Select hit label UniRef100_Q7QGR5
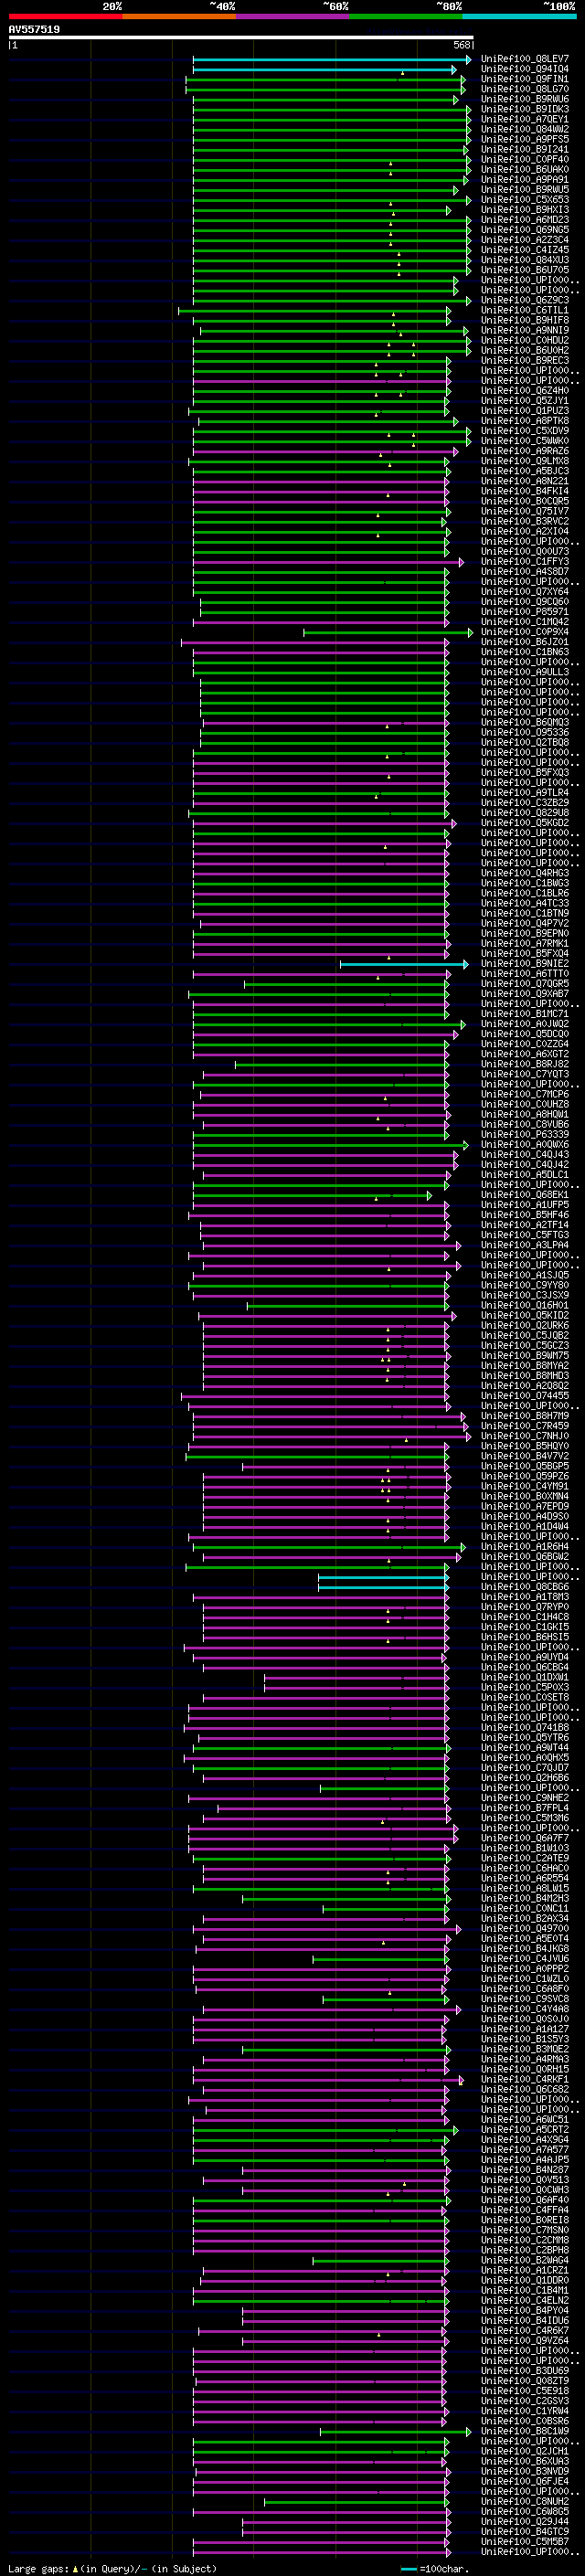 tap(524, 984)
